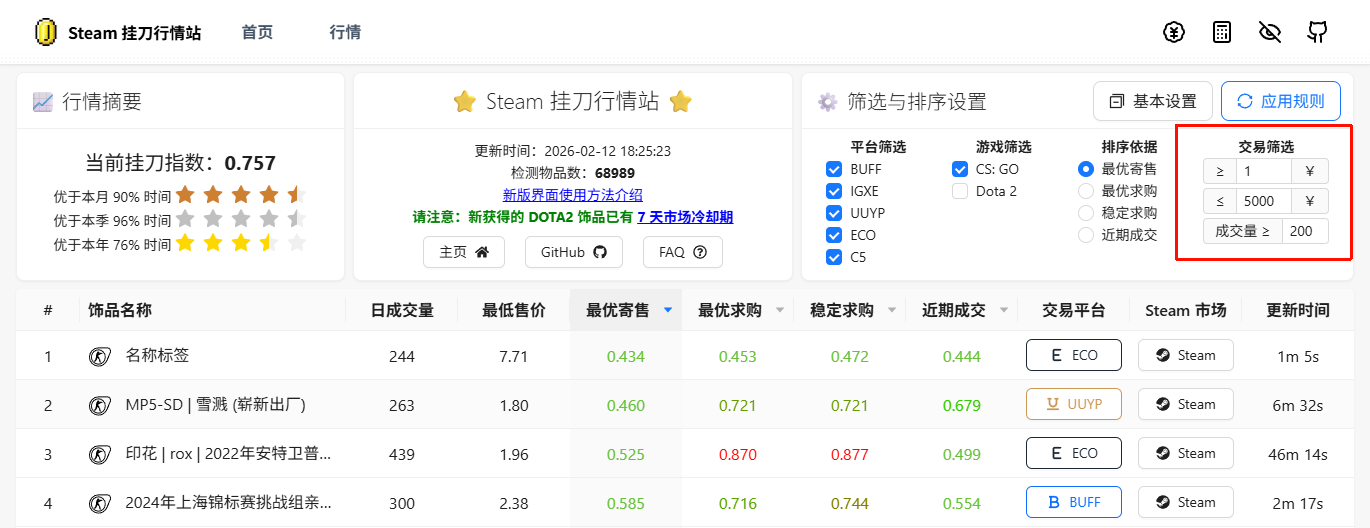Click the CS icon in 2024年上海锦标赛 row
The width and height of the screenshot is (1370, 528).
point(99,503)
